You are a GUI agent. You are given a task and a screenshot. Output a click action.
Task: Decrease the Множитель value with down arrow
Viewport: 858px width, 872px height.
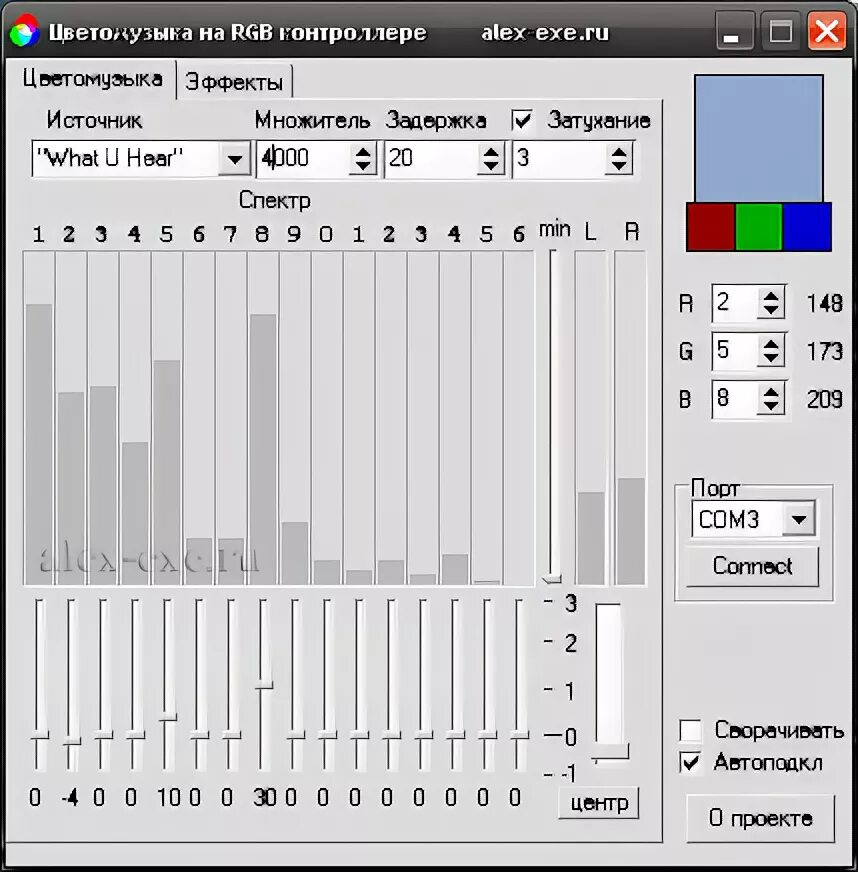pyautogui.click(x=363, y=167)
